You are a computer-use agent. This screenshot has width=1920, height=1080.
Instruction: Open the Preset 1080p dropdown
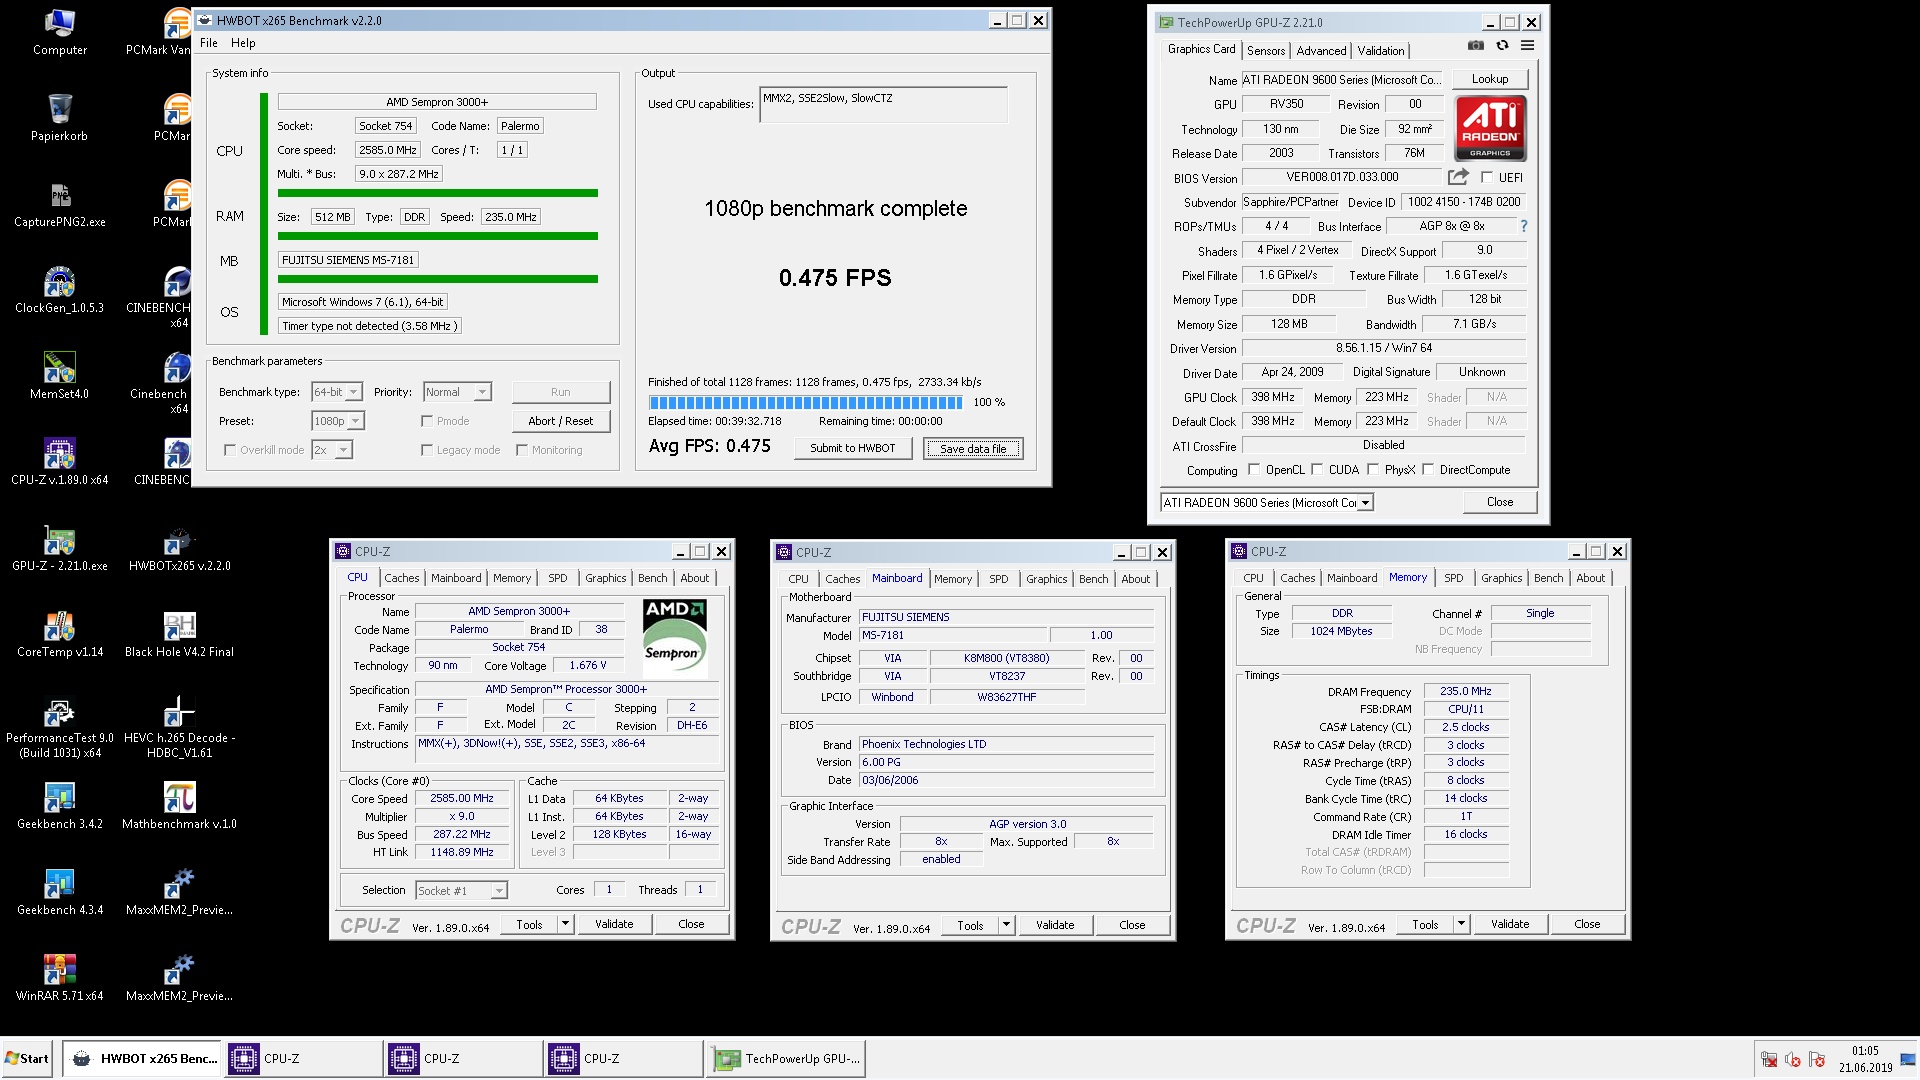337,421
